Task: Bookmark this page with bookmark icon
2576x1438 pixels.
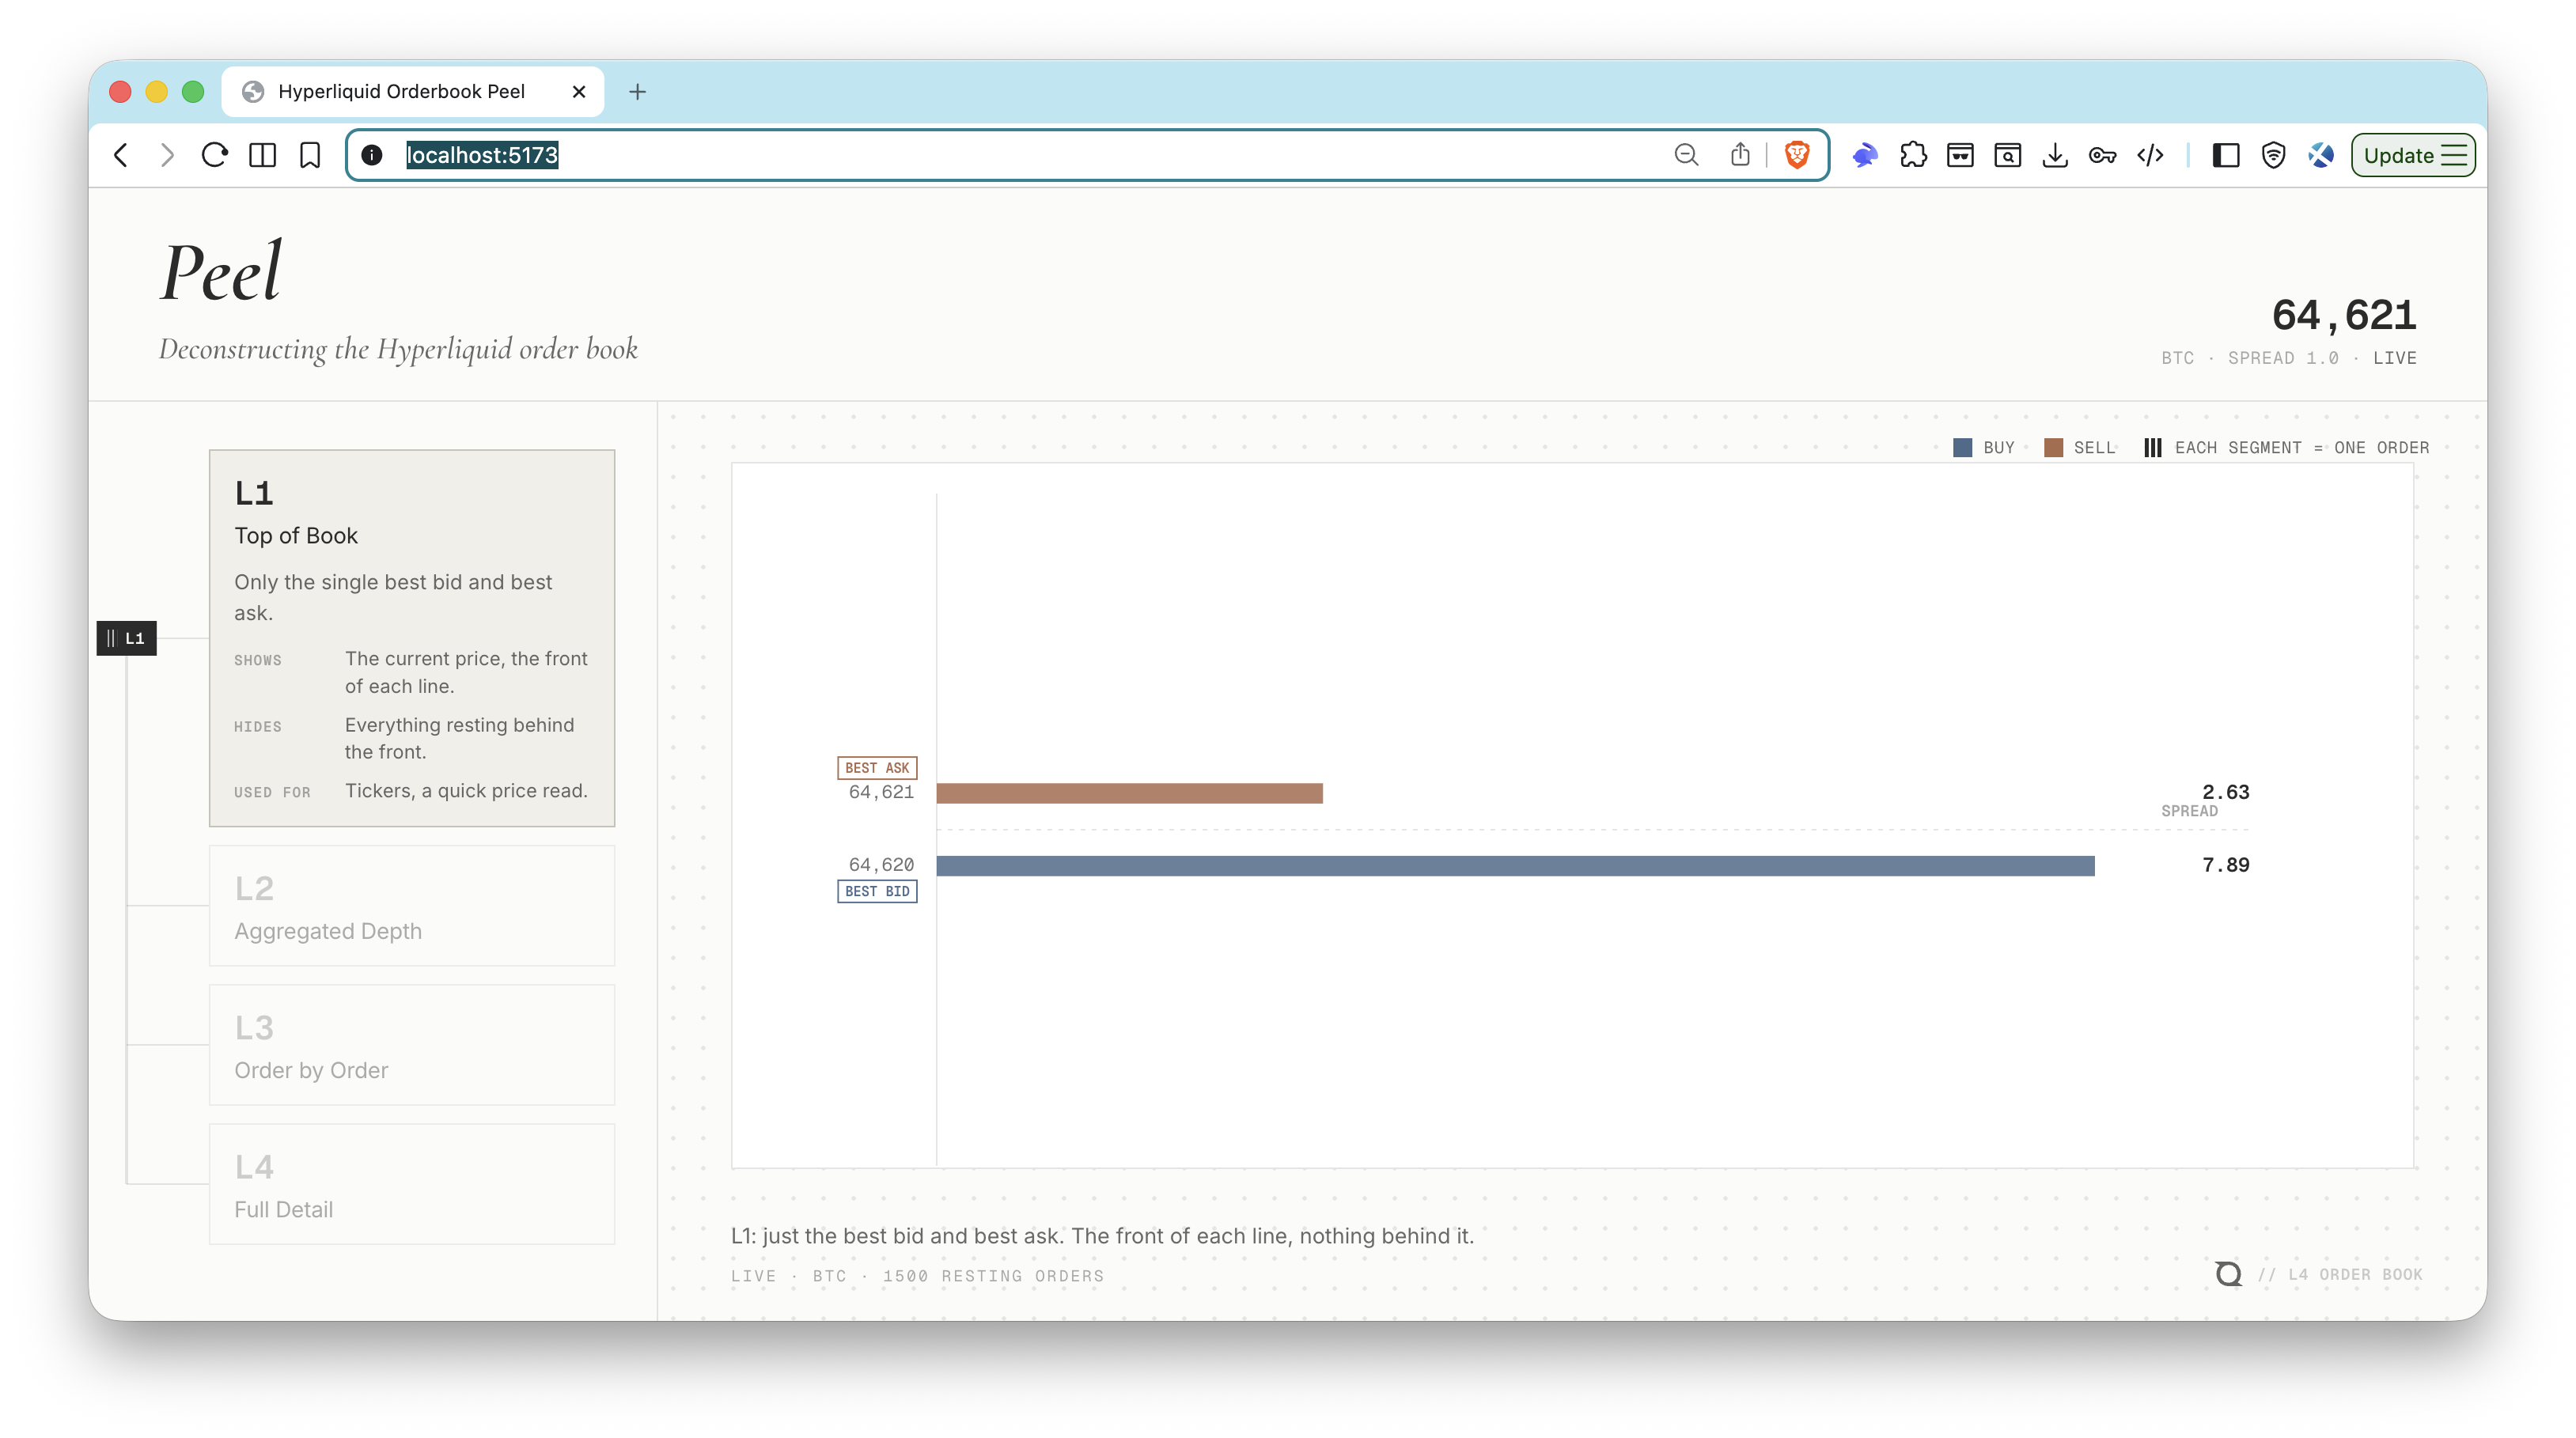Action: (310, 155)
